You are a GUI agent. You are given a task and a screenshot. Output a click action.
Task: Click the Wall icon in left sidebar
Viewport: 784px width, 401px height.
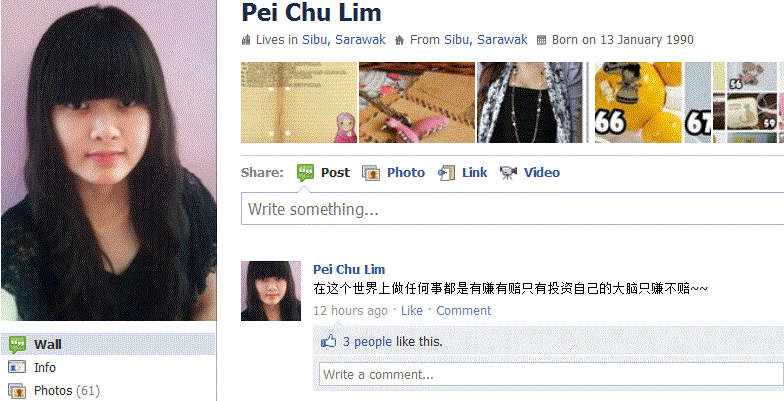coord(17,344)
